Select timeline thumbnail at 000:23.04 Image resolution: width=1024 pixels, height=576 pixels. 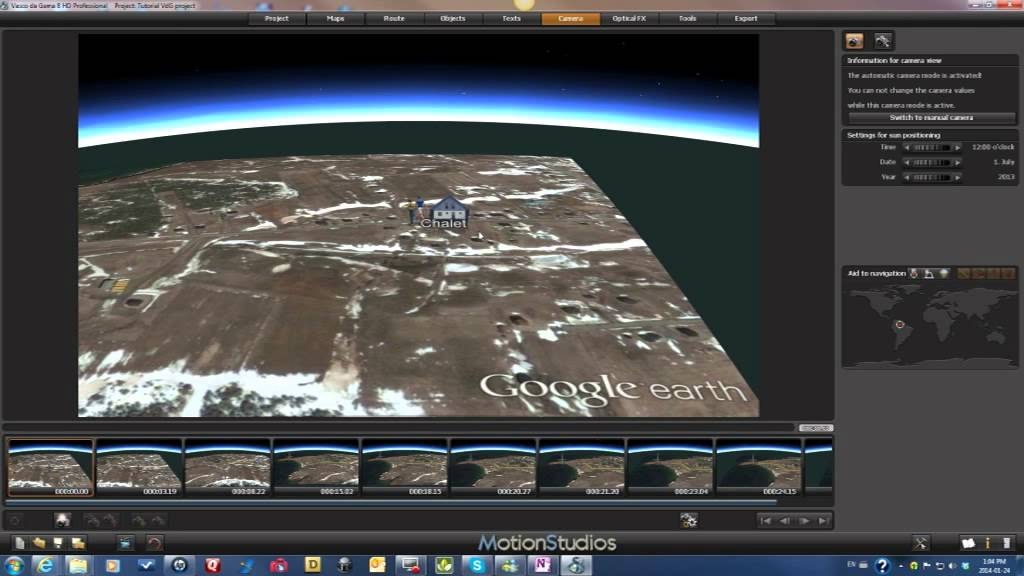click(670, 468)
